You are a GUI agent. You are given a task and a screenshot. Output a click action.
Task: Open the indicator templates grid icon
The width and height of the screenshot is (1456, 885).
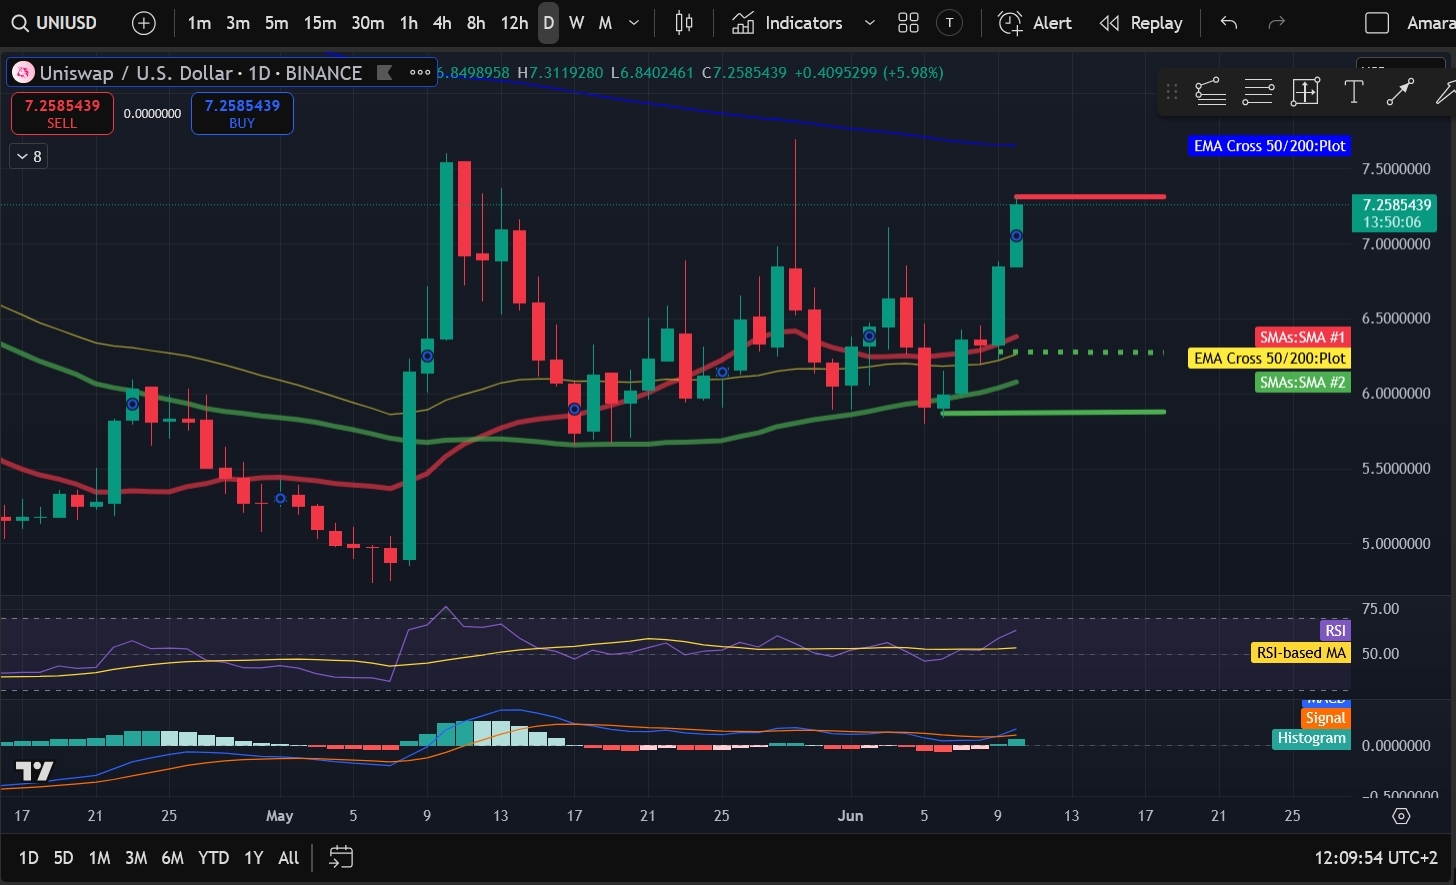(x=908, y=23)
